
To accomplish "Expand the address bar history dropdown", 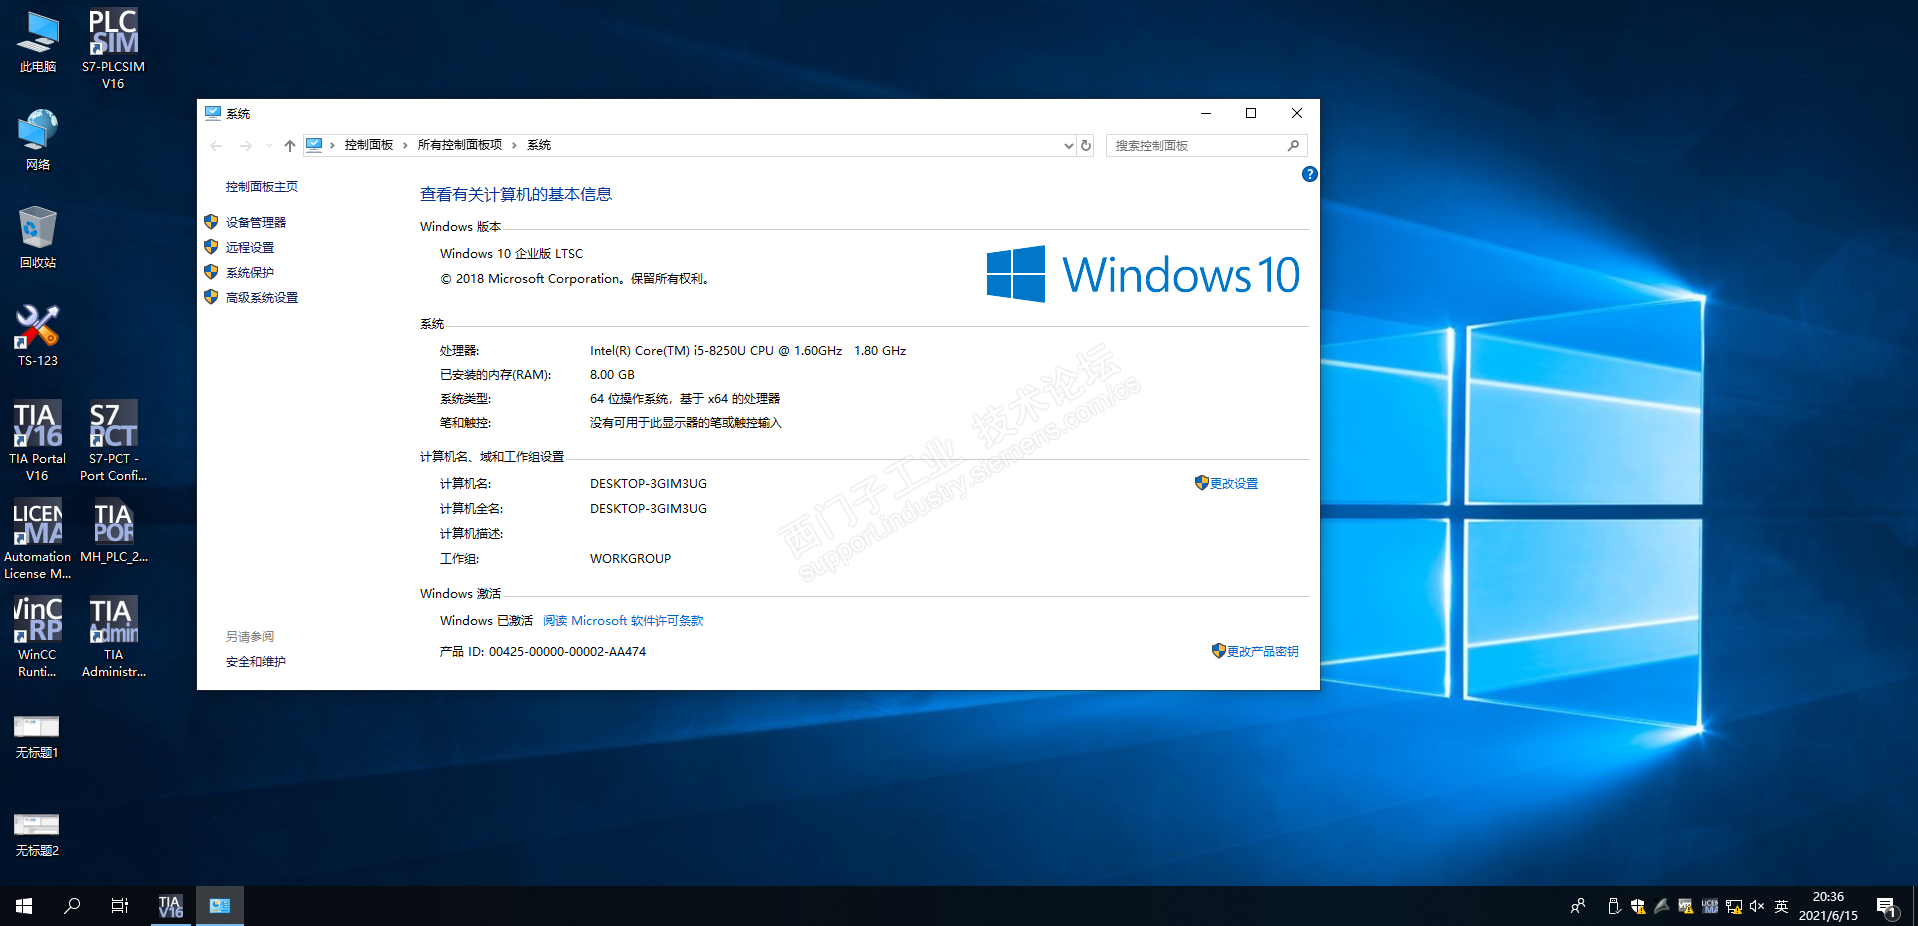I will tap(1069, 145).
